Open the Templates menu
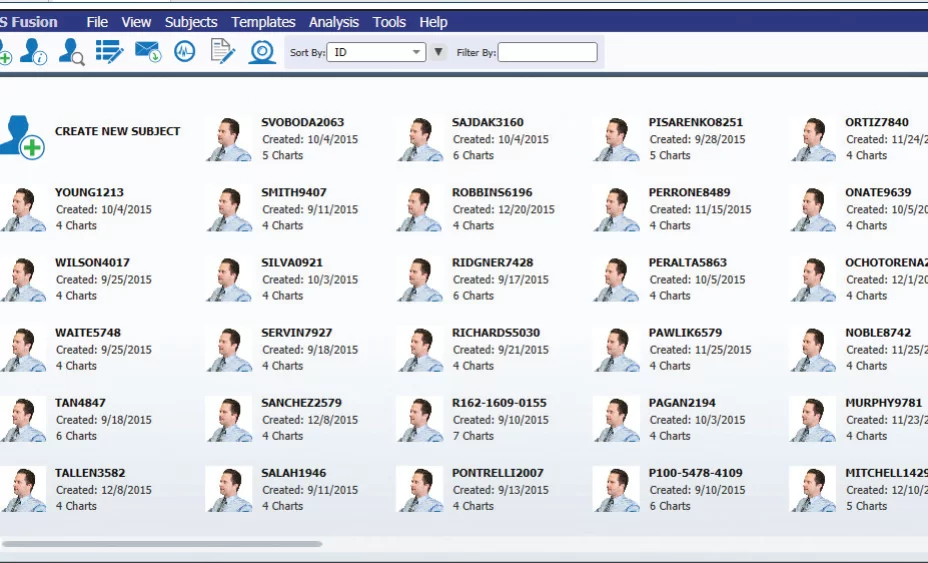The height and width of the screenshot is (563, 928). (x=263, y=22)
